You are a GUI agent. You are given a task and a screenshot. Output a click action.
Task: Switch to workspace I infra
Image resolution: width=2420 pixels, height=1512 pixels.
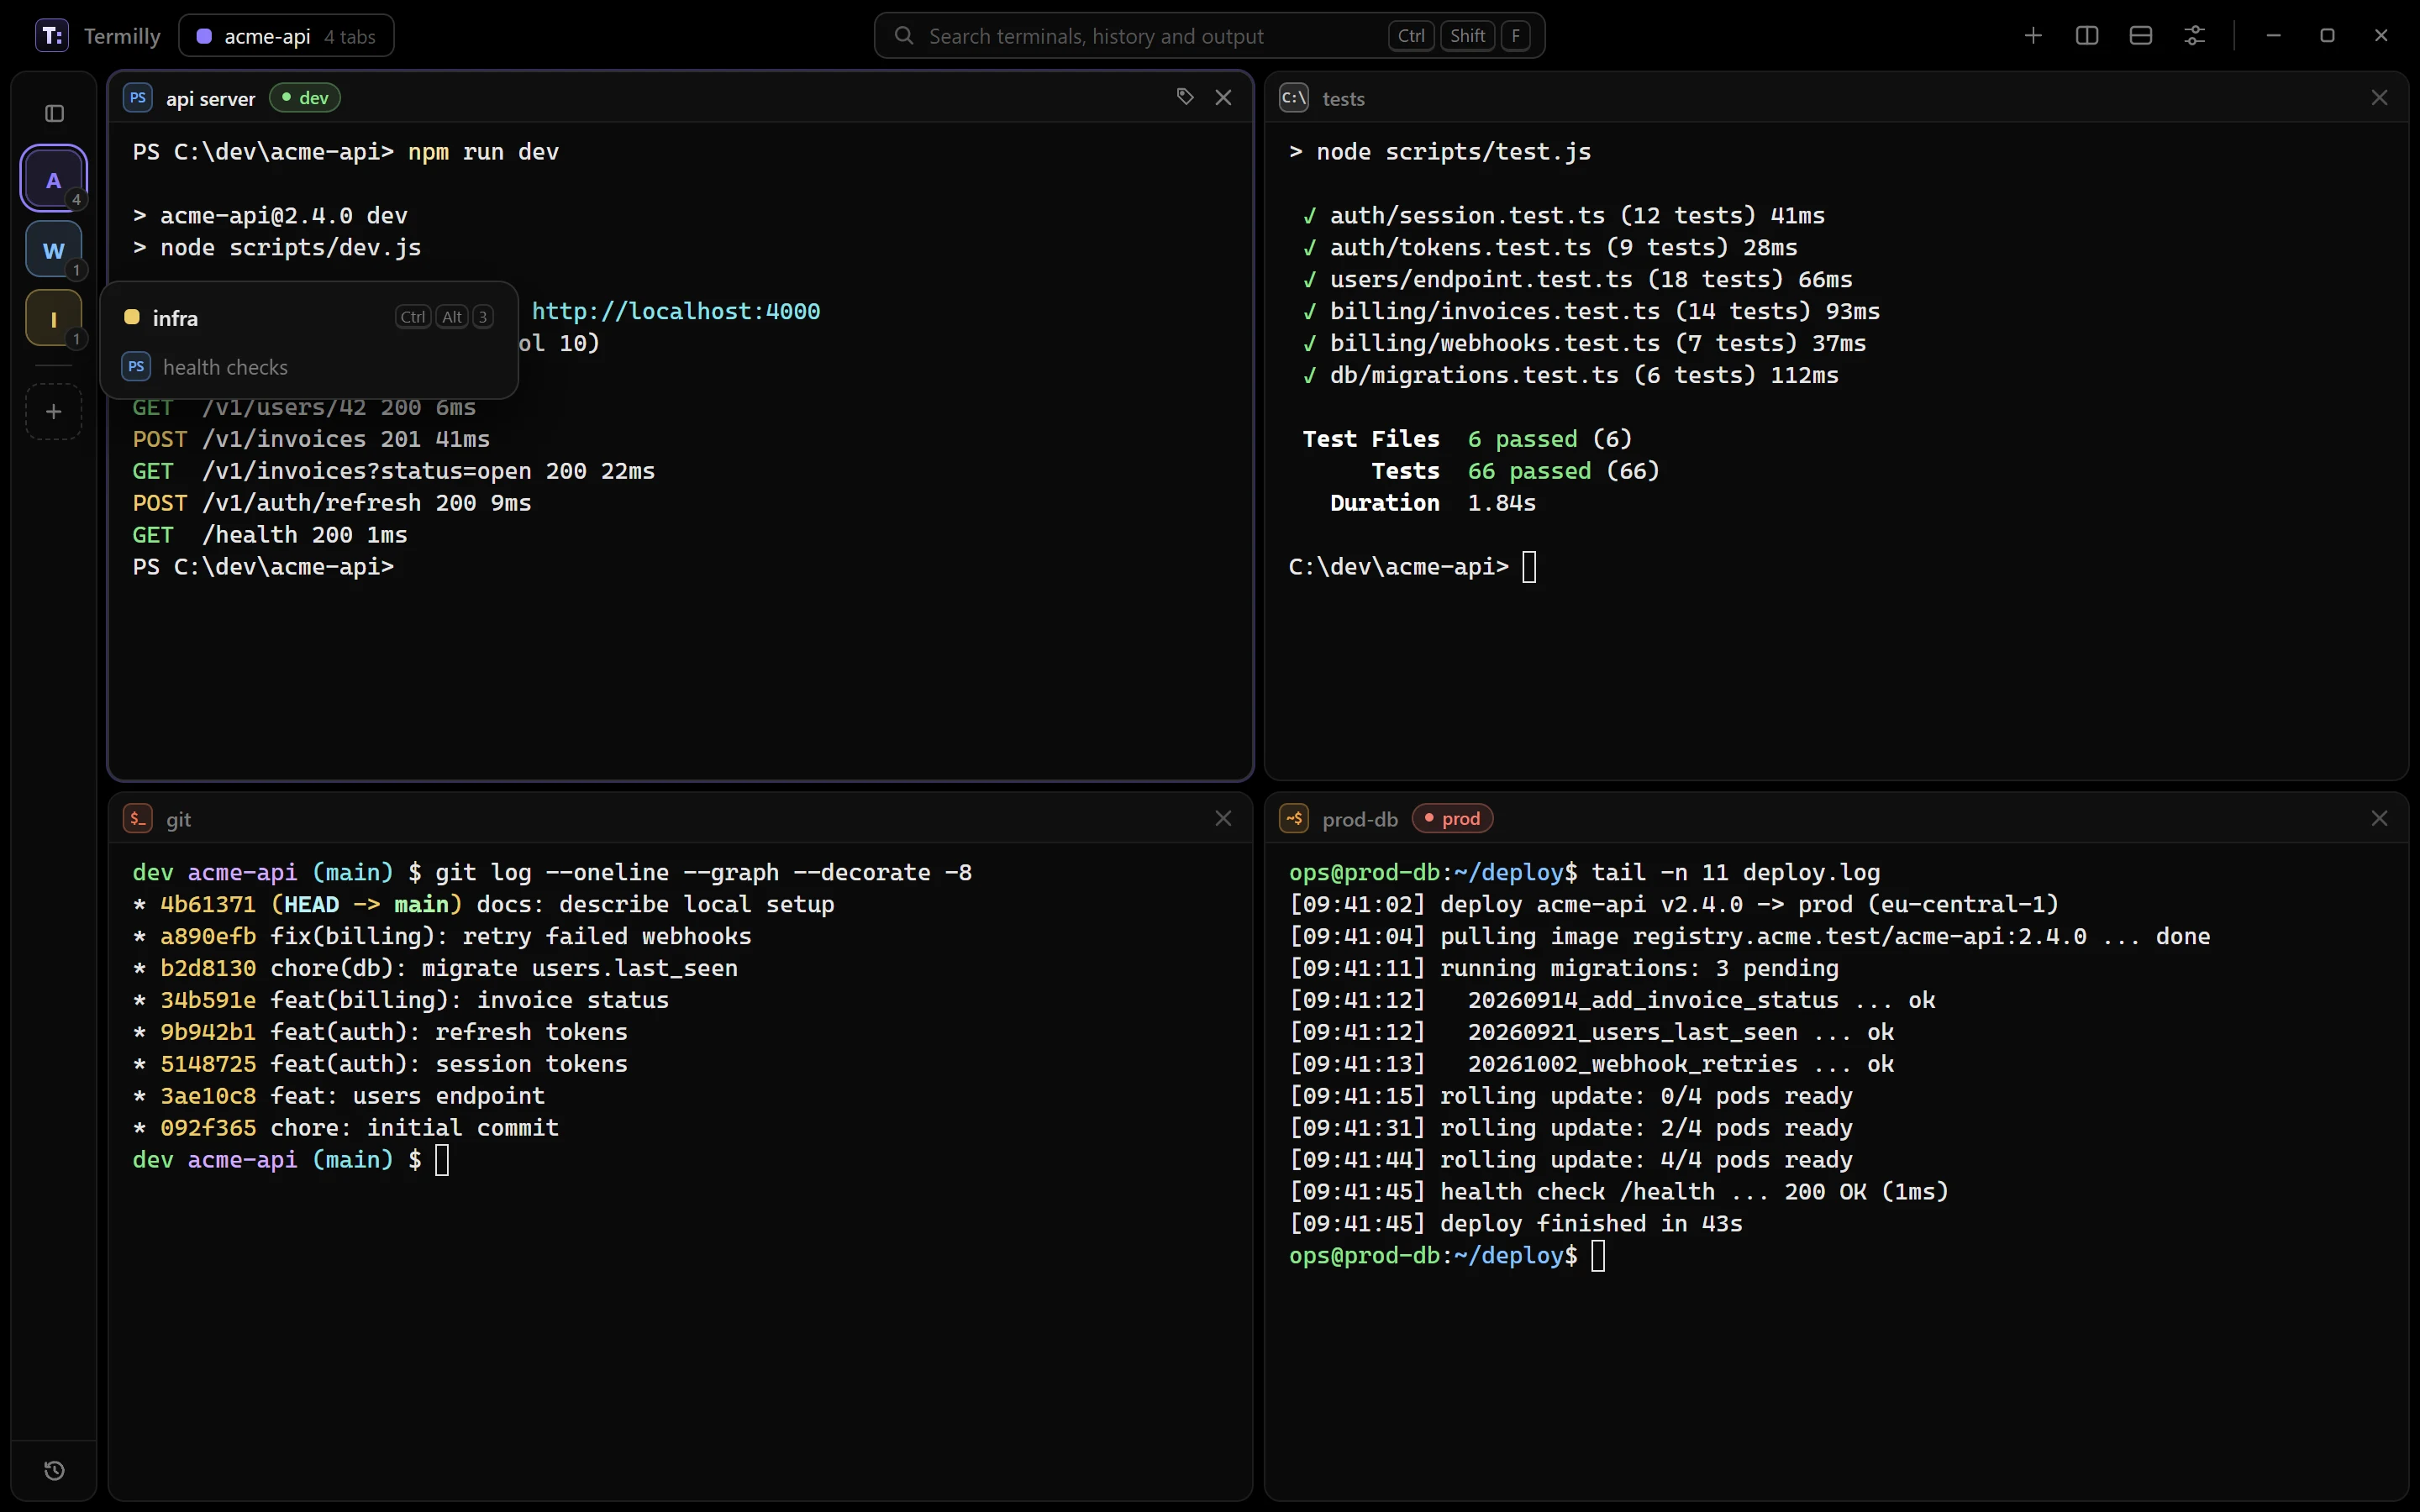54,319
